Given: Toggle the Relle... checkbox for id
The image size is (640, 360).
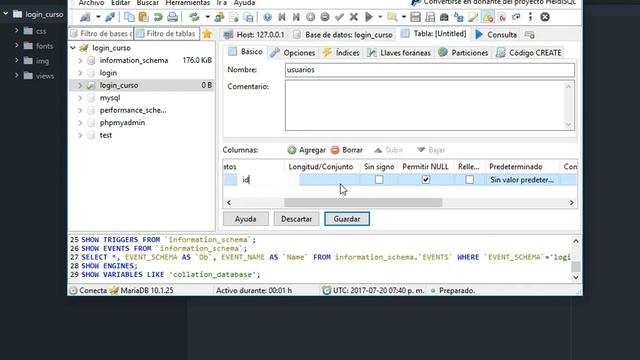Looking at the screenshot, I should click(469, 180).
